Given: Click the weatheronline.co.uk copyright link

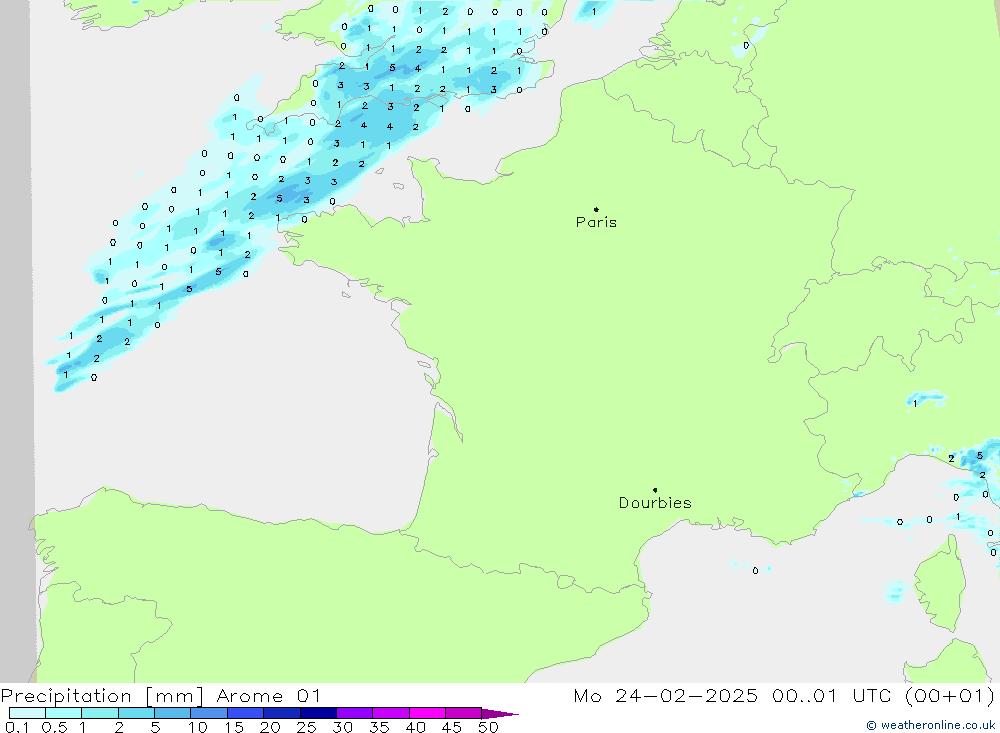Looking at the screenshot, I should coord(930,725).
